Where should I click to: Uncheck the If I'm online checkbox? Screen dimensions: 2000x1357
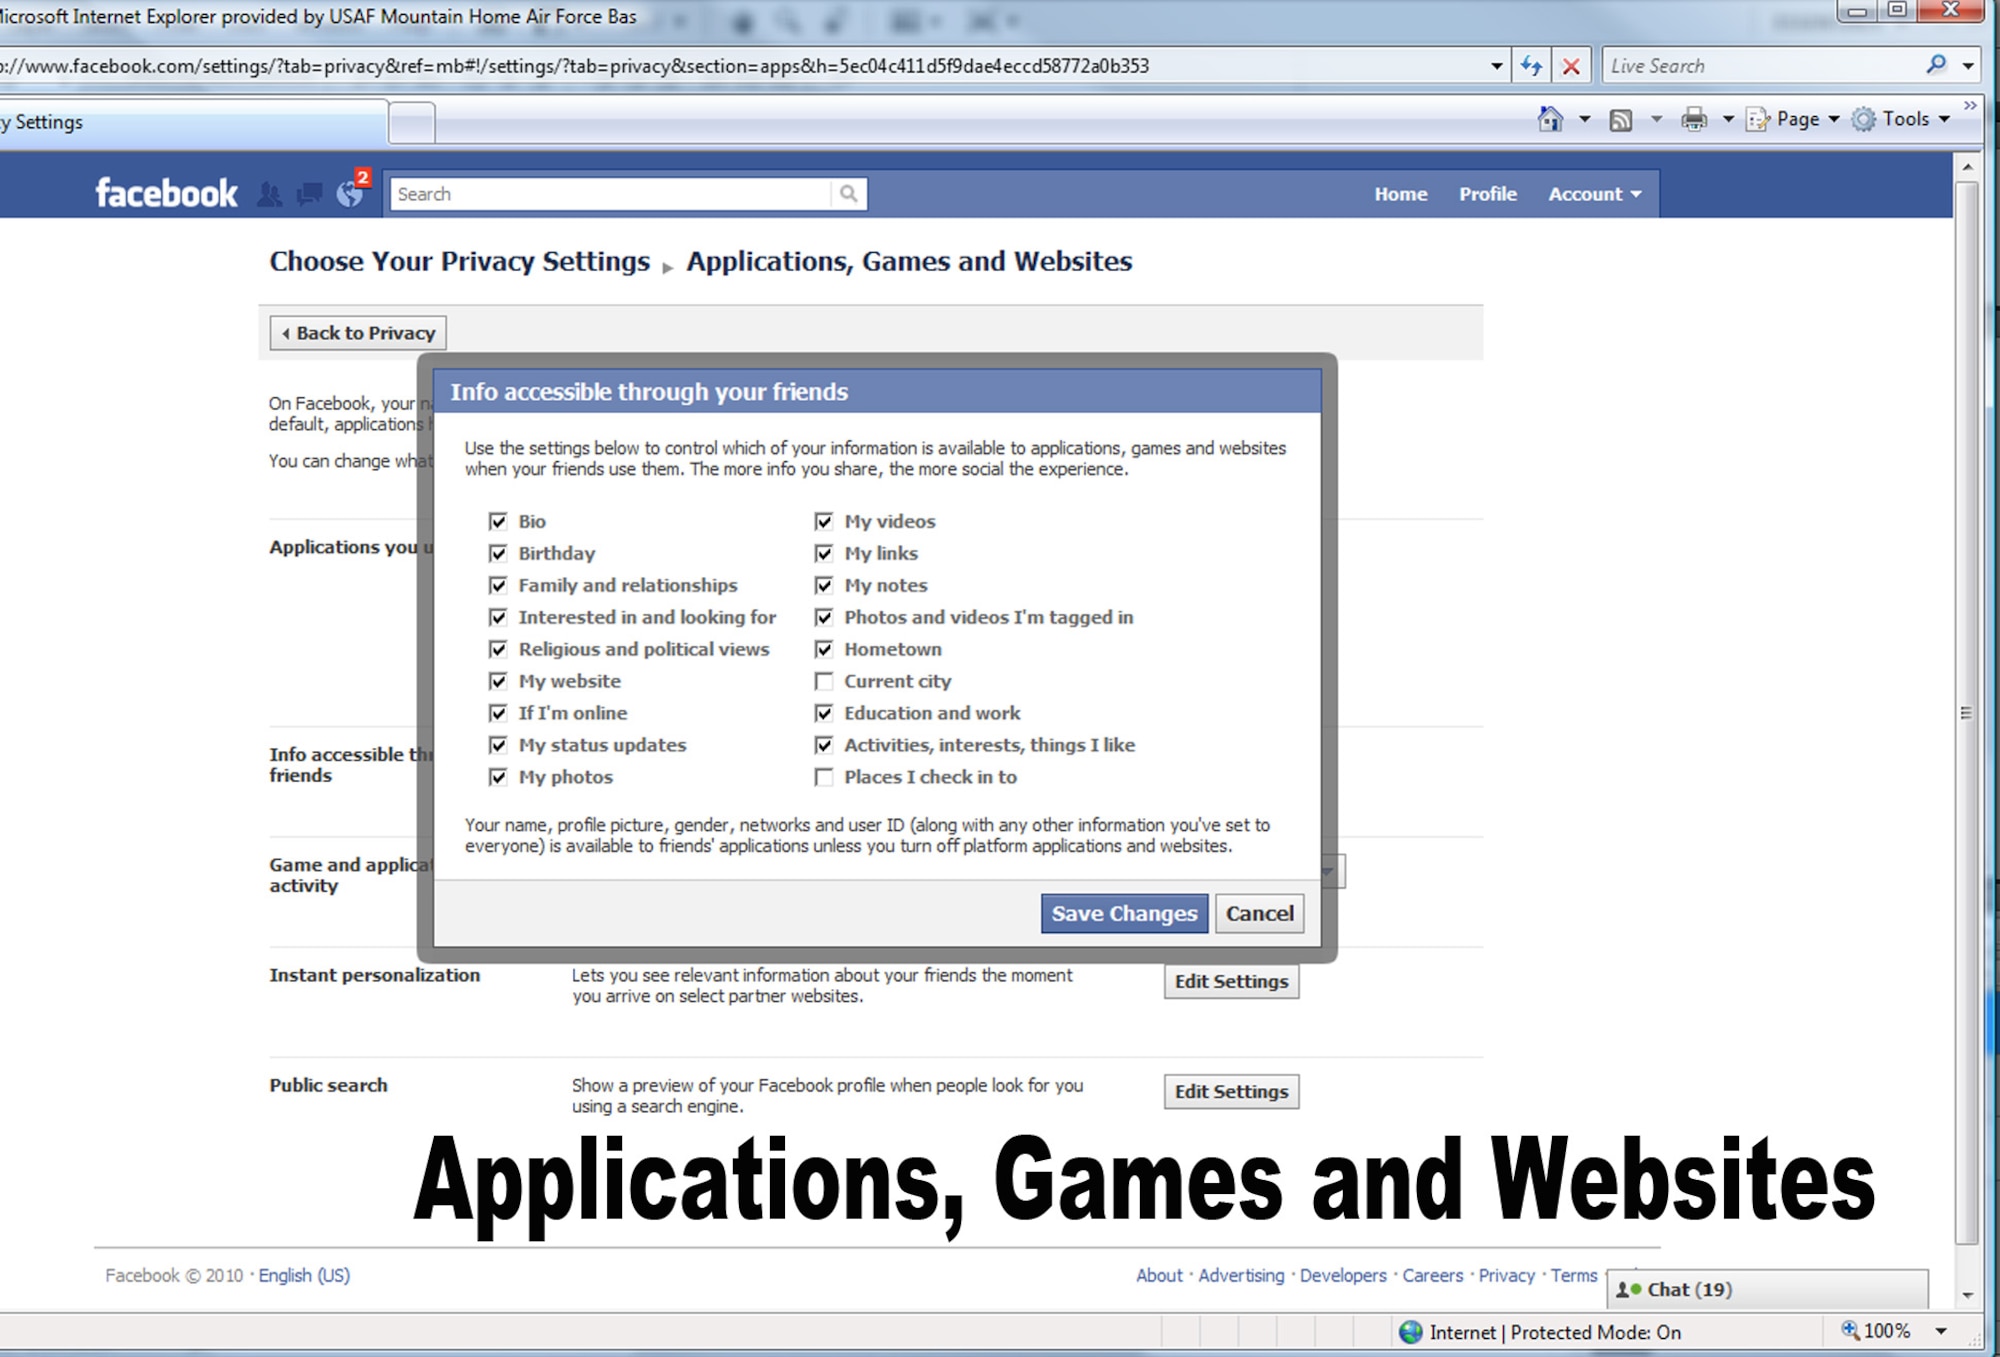click(498, 713)
